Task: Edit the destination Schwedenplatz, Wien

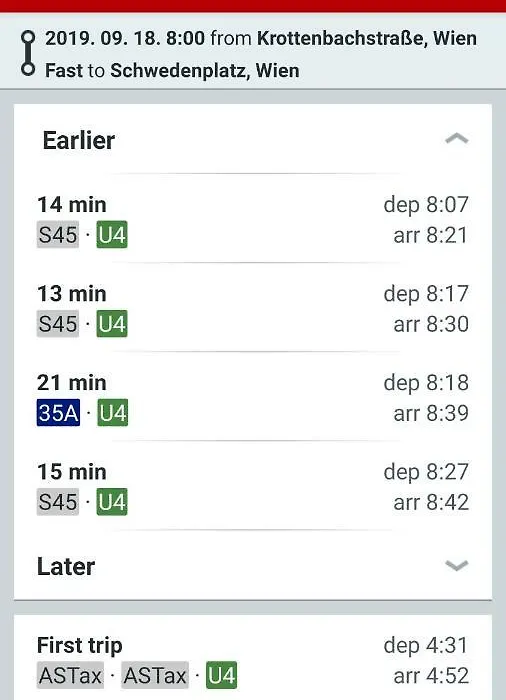Action: pos(205,71)
